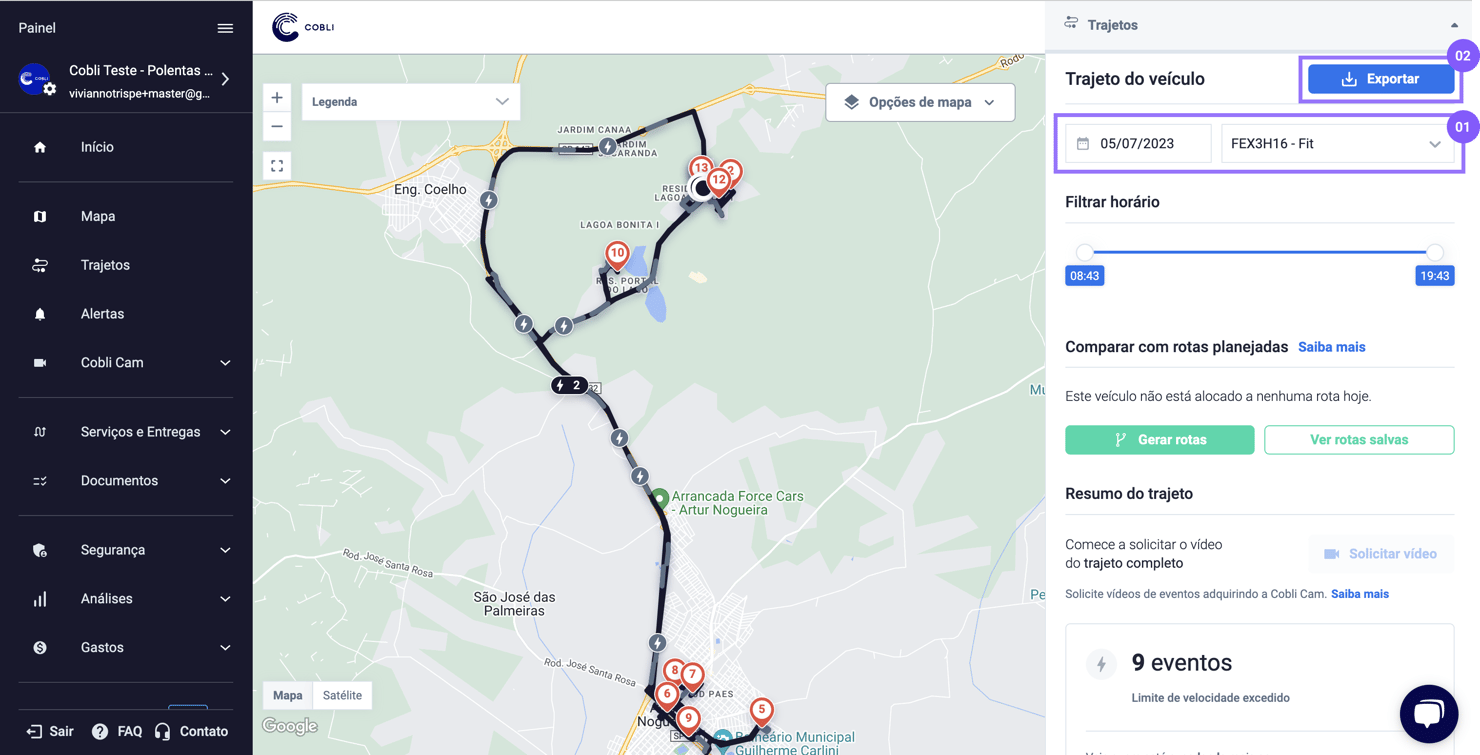The image size is (1480, 755).
Task: Collapse the Trajetos panel with its chevron
Action: coord(1455,24)
